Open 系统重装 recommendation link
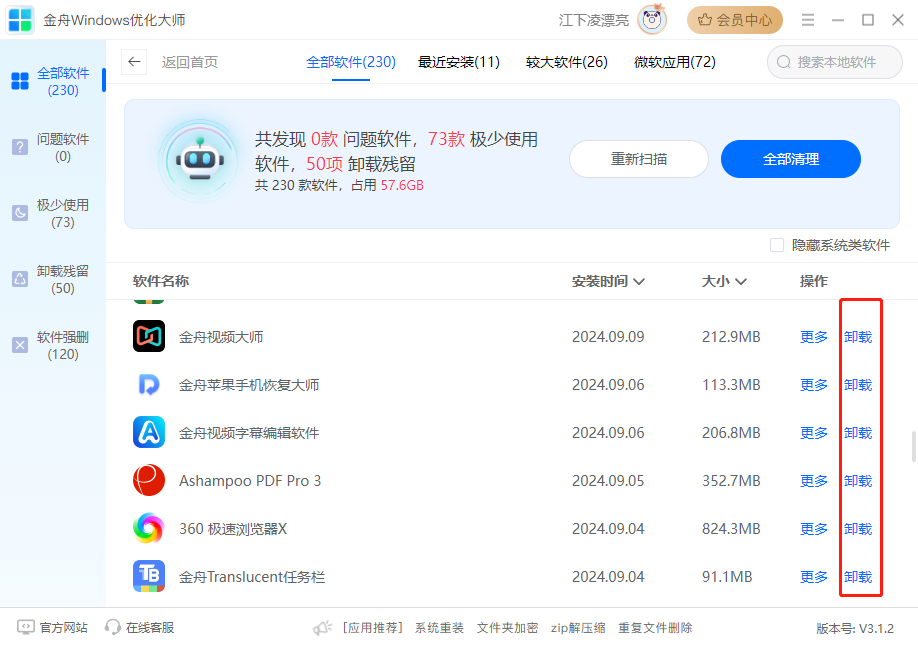Screen dimensions: 918x647 439,628
